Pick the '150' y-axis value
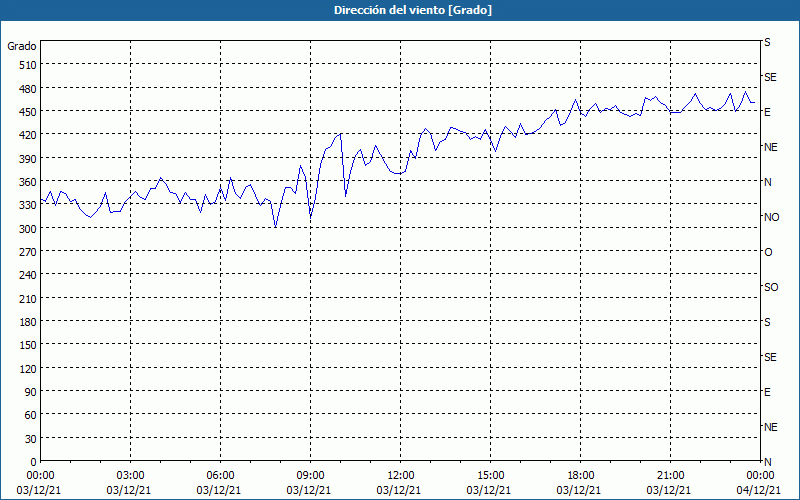Image resolution: width=800 pixels, height=500 pixels. 28,345
